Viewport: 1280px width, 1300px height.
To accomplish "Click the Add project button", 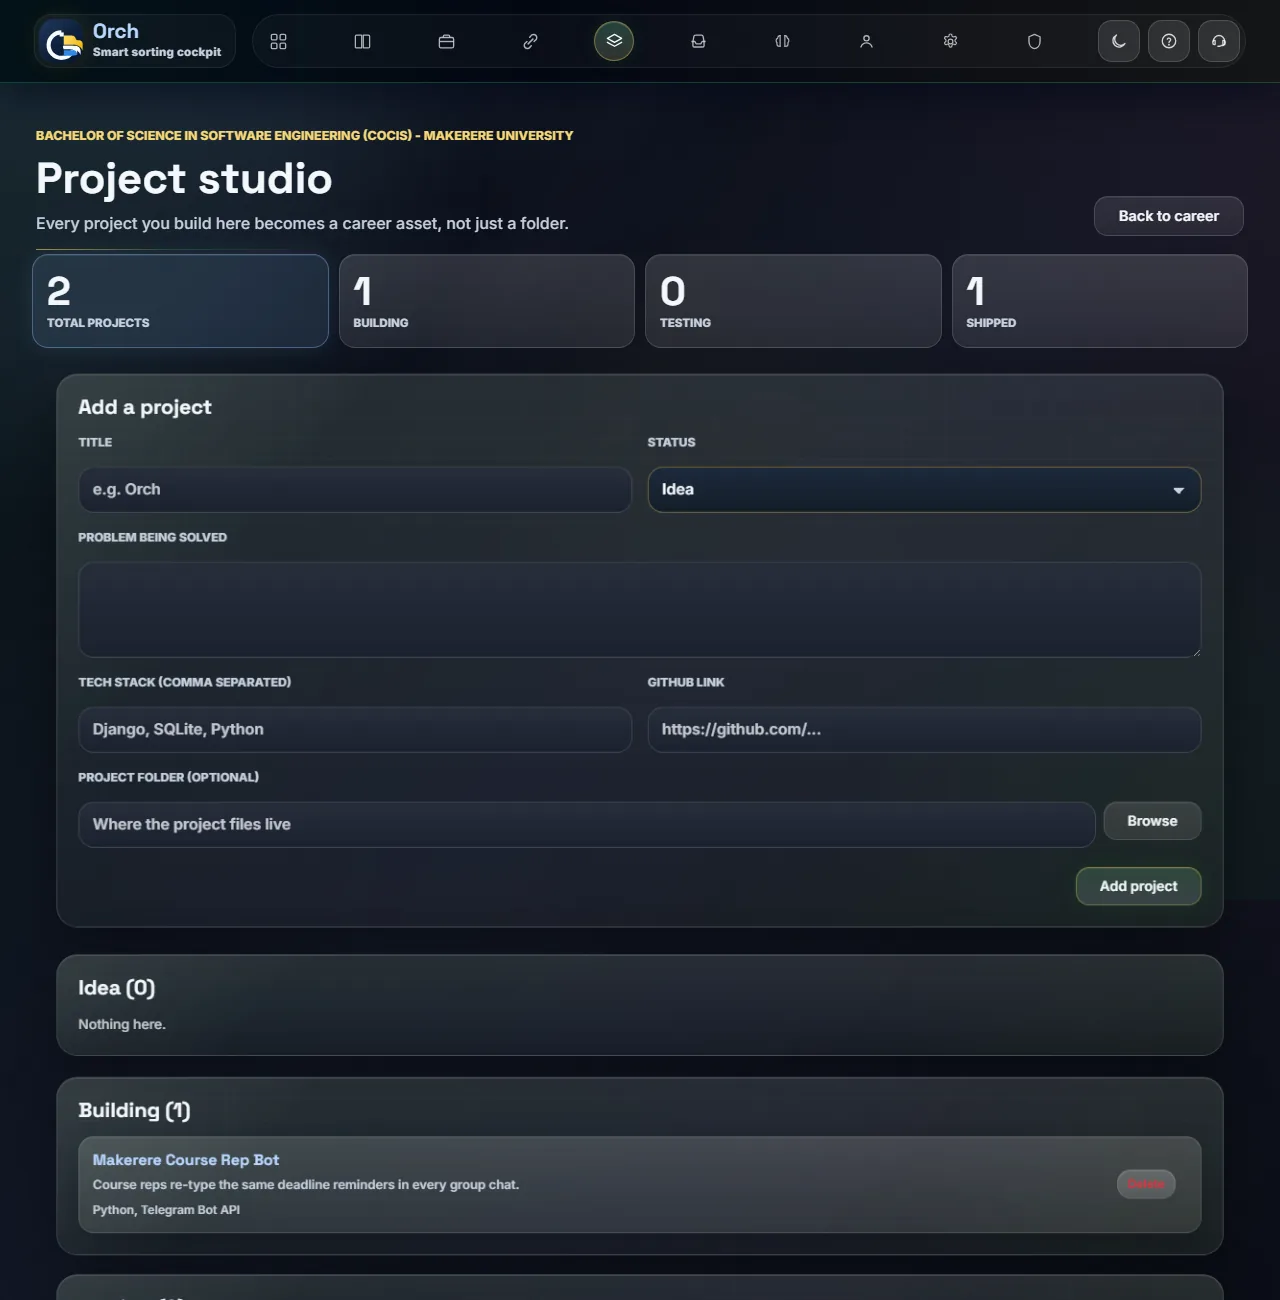I will click(x=1138, y=886).
